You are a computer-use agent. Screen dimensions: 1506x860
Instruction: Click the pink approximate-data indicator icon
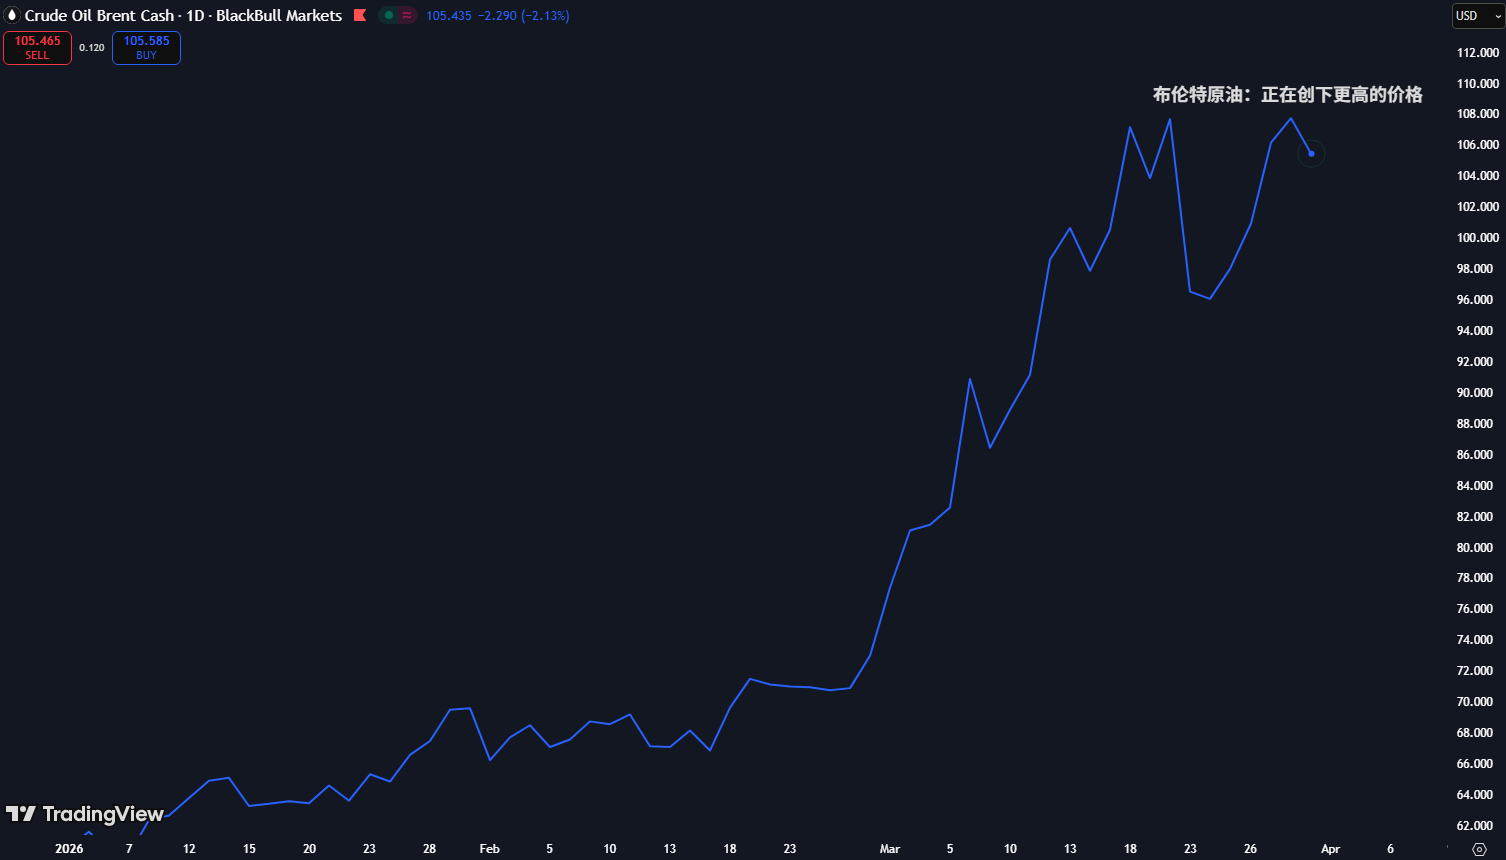tap(407, 16)
